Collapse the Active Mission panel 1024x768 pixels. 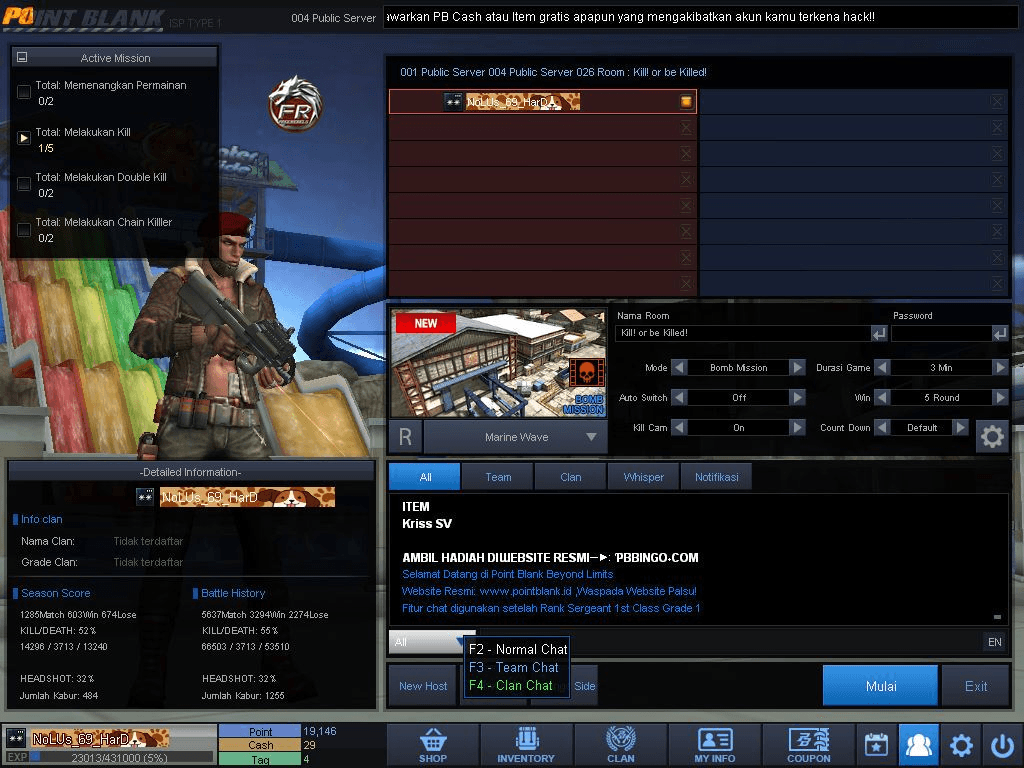pos(22,57)
